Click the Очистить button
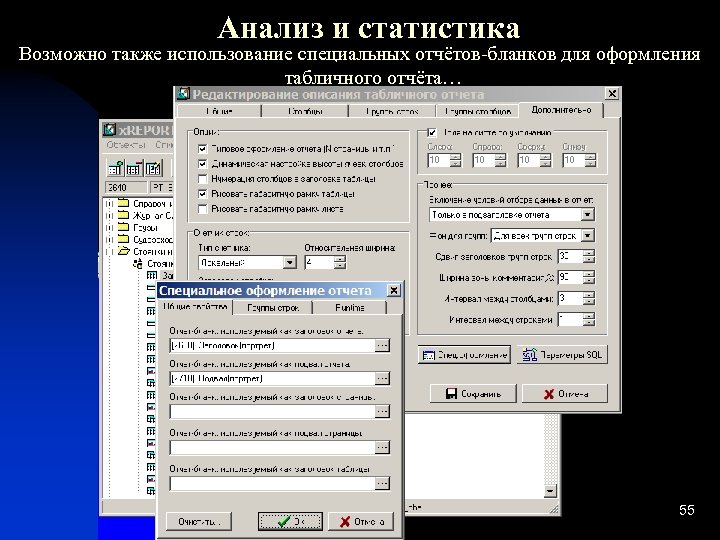The image size is (720, 540). tap(199, 522)
